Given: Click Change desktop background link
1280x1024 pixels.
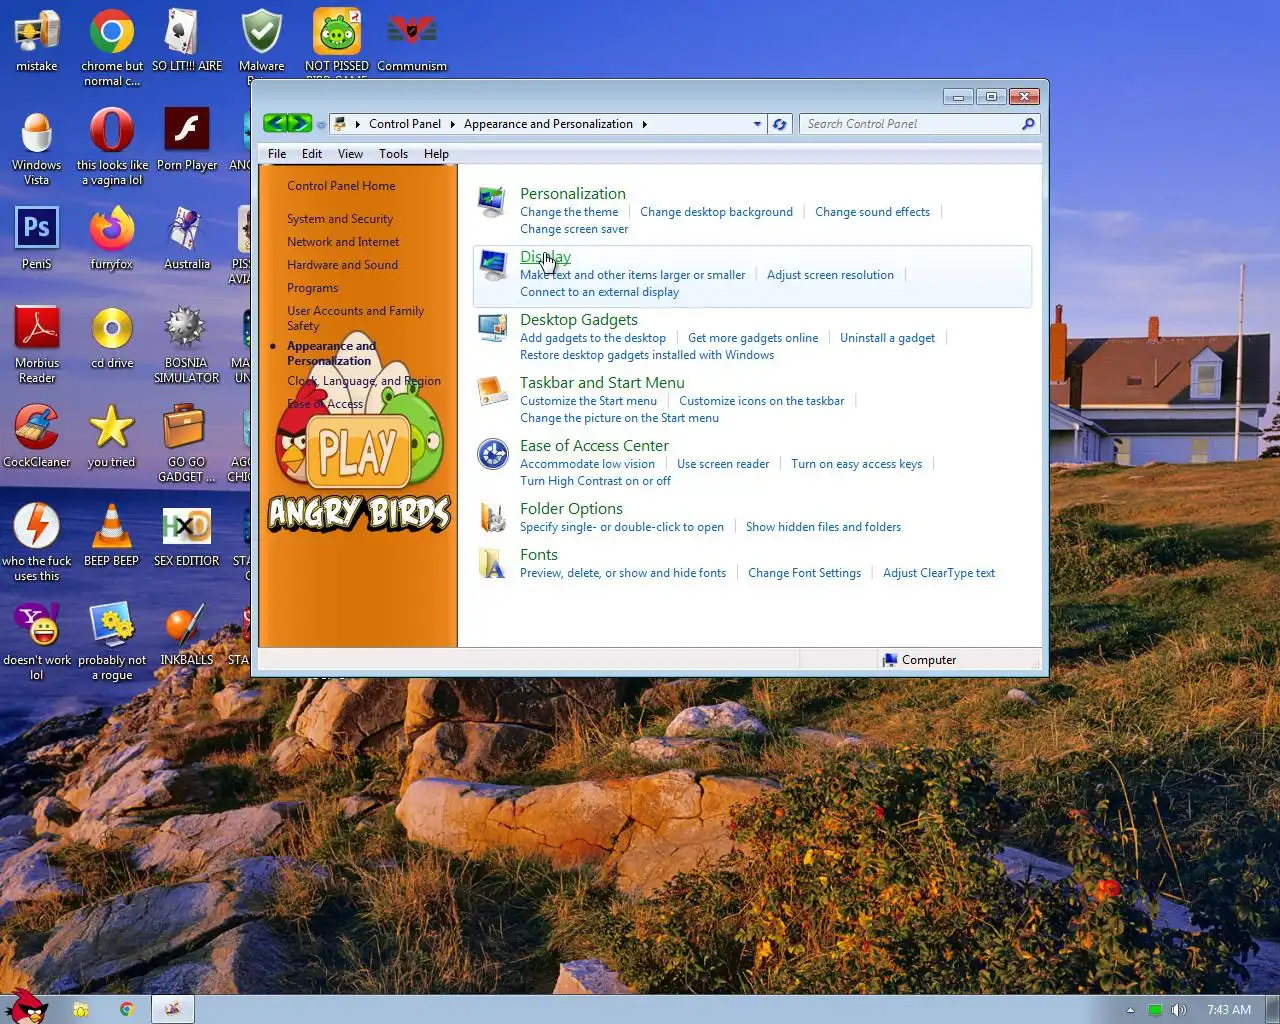Looking at the screenshot, I should point(716,212).
